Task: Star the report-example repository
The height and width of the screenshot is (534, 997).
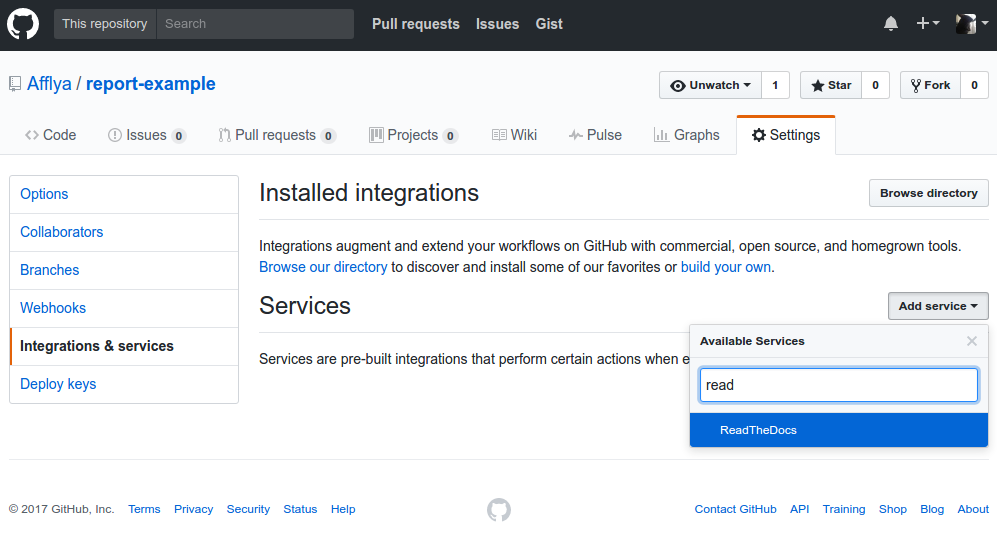Action: 831,85
